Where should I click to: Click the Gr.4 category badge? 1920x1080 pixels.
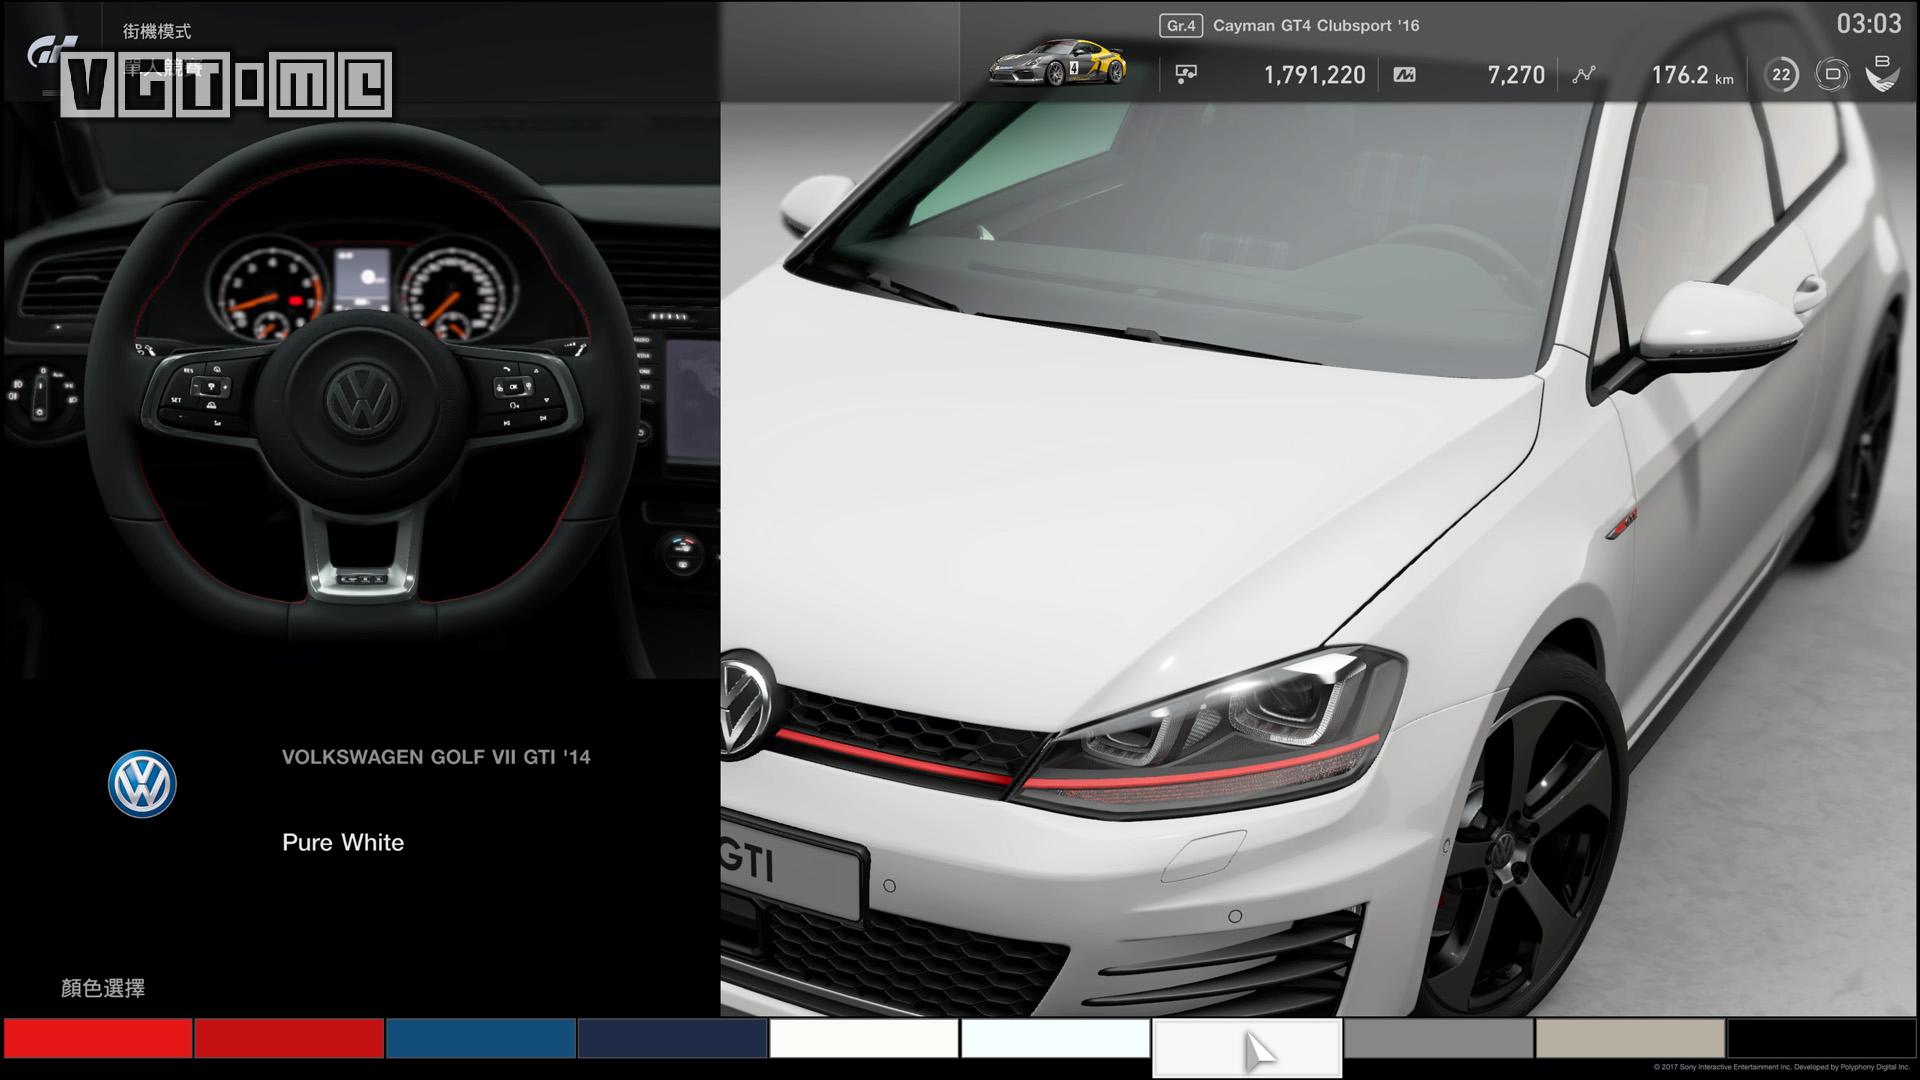click(1181, 26)
